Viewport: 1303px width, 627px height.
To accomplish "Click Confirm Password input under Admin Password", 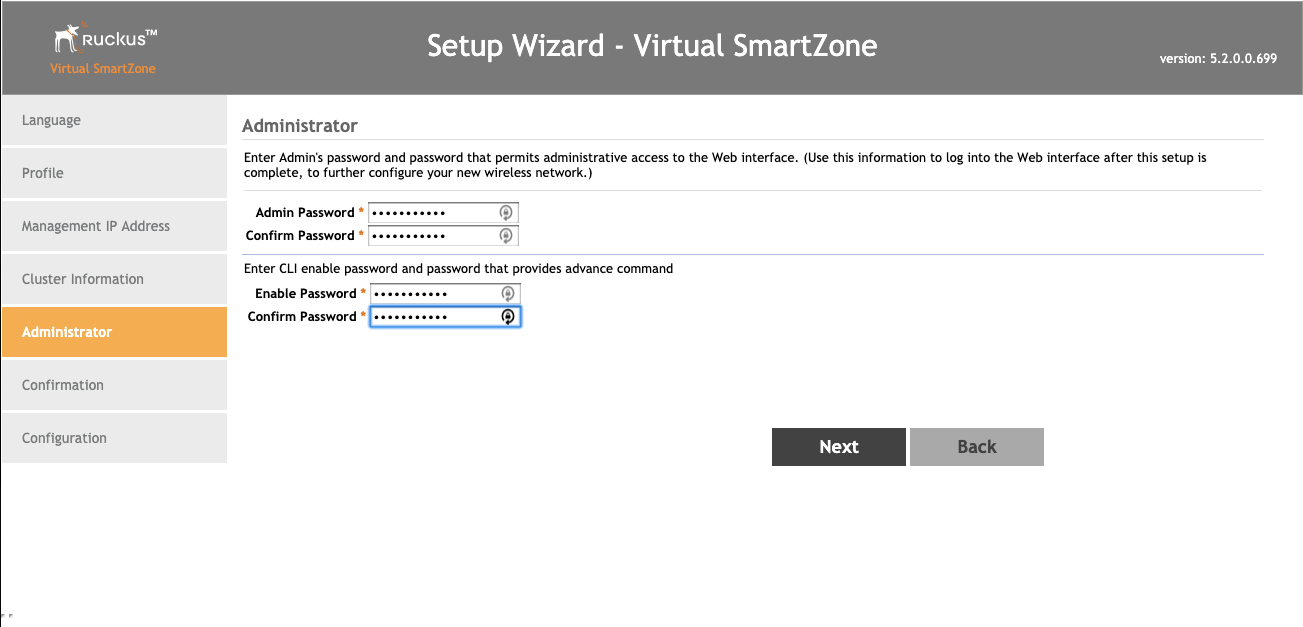I will [432, 235].
